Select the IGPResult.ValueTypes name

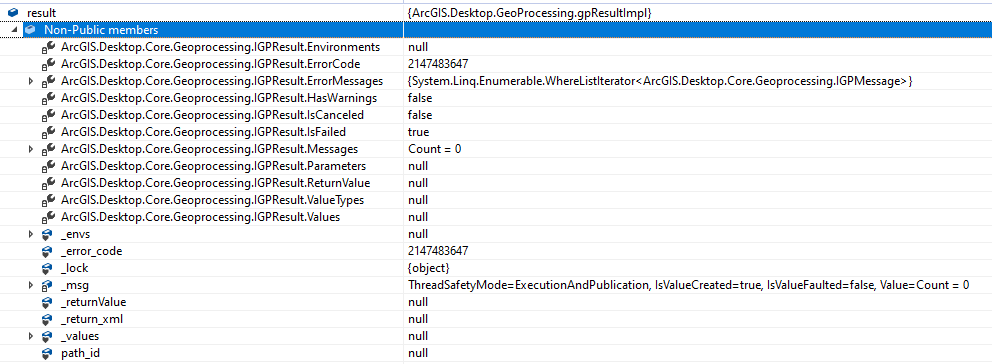click(213, 200)
